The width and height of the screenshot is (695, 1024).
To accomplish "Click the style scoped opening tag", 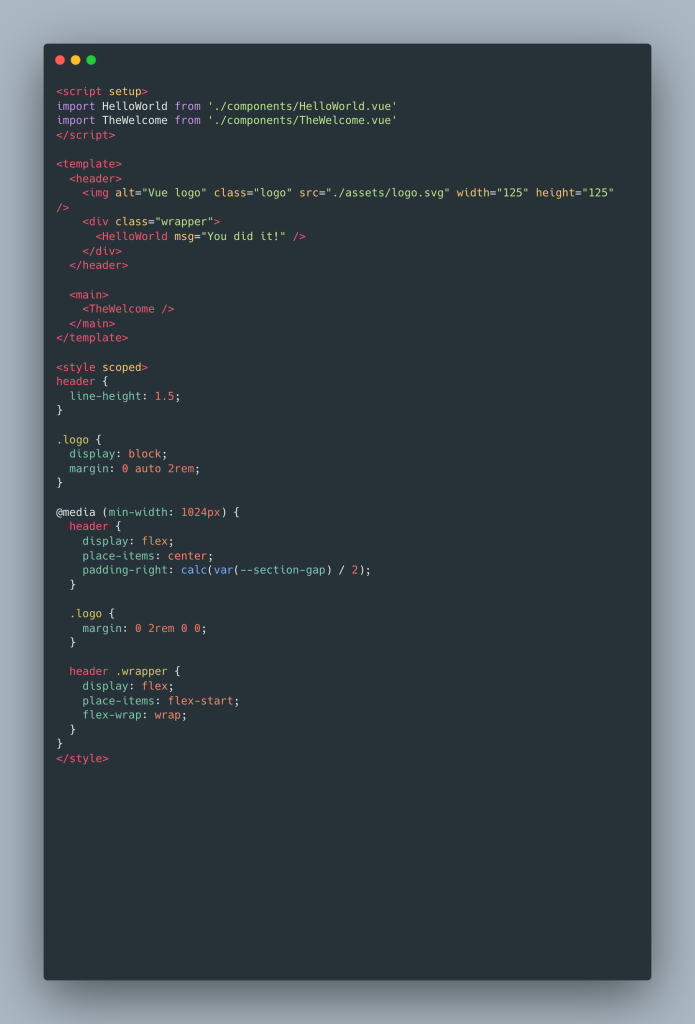I will pos(102,367).
